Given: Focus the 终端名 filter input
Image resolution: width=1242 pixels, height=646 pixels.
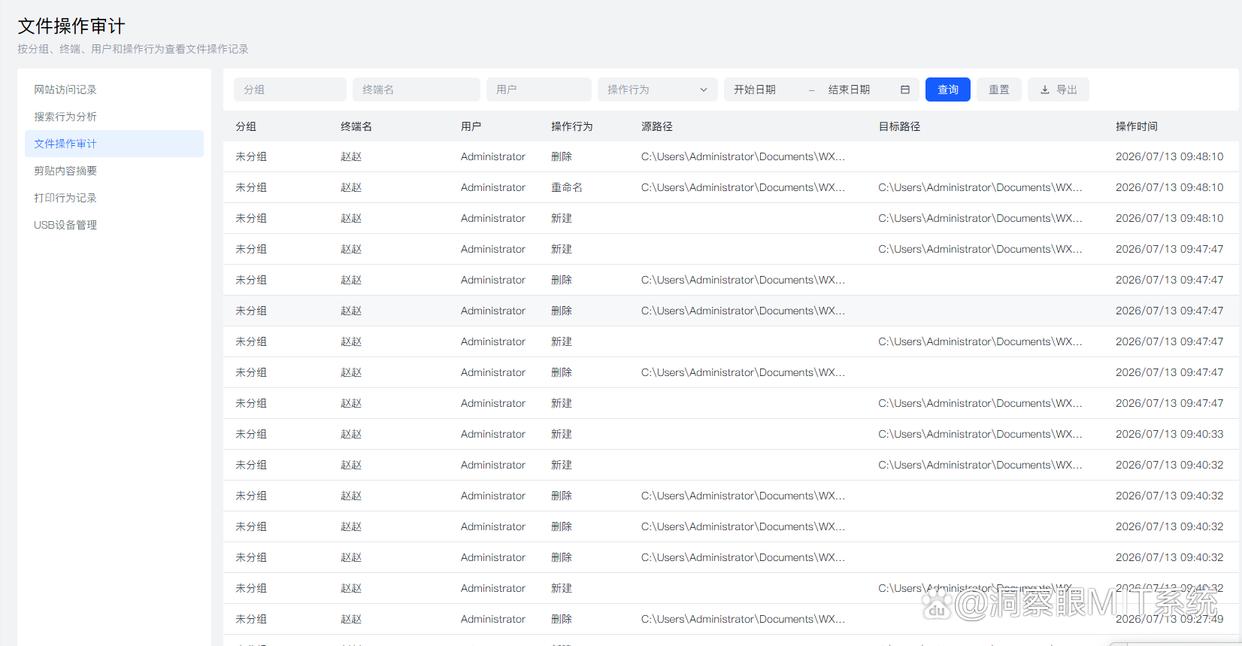Looking at the screenshot, I should point(416,90).
